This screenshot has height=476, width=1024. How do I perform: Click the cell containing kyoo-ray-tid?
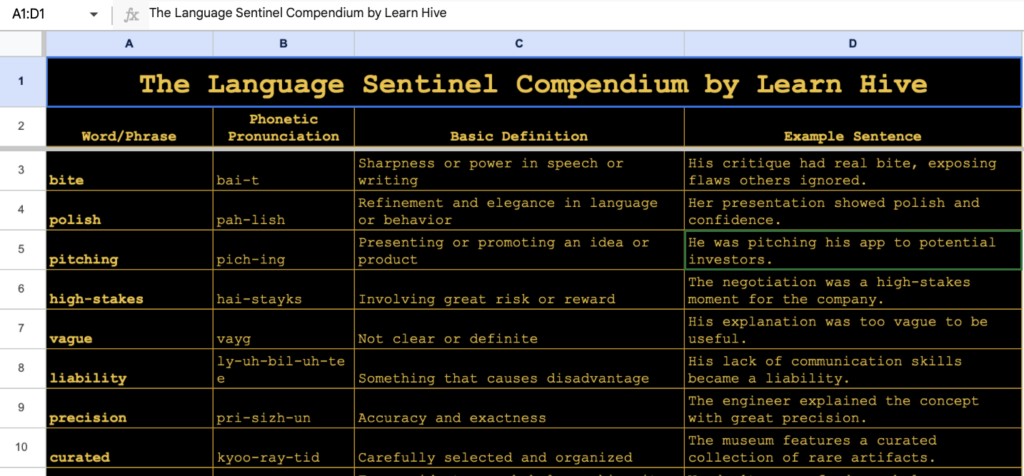(283, 448)
